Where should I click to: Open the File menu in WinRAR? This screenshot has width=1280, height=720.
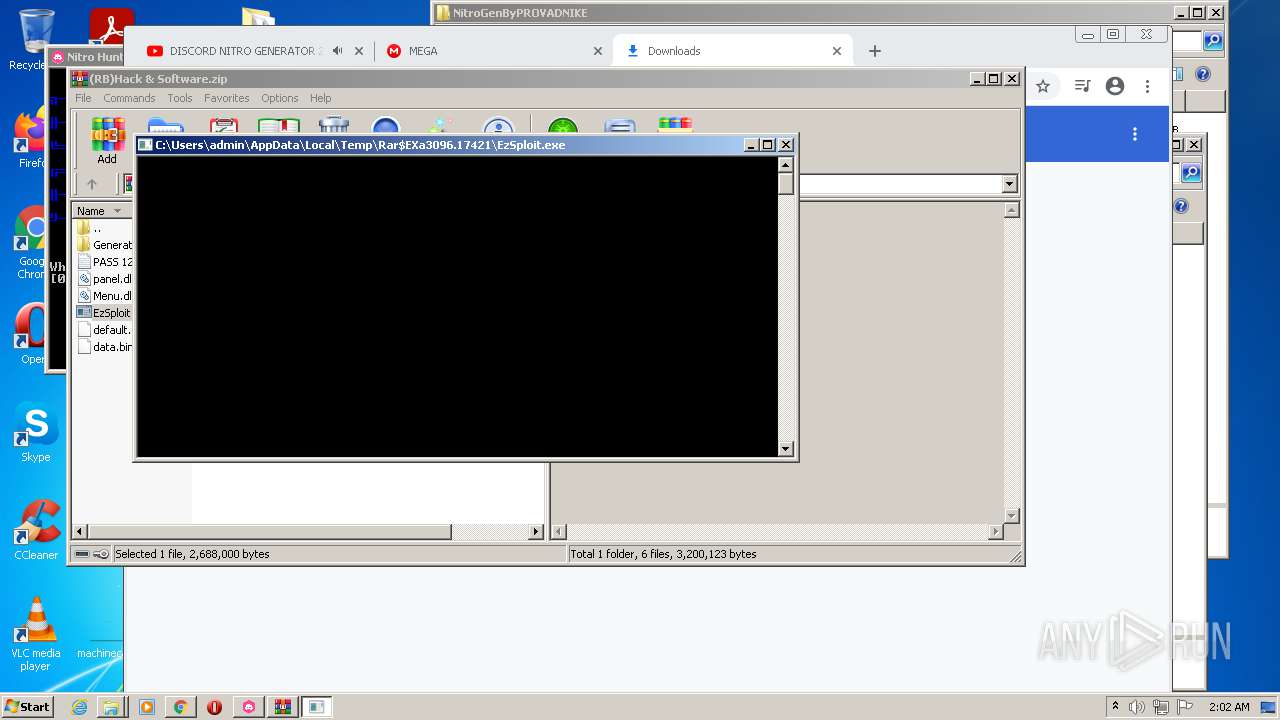(x=83, y=98)
